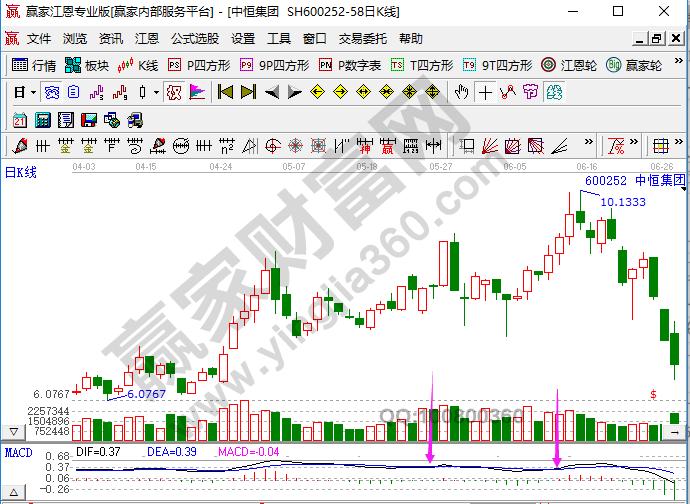Switch to K线 candlestick chart

click(x=138, y=66)
